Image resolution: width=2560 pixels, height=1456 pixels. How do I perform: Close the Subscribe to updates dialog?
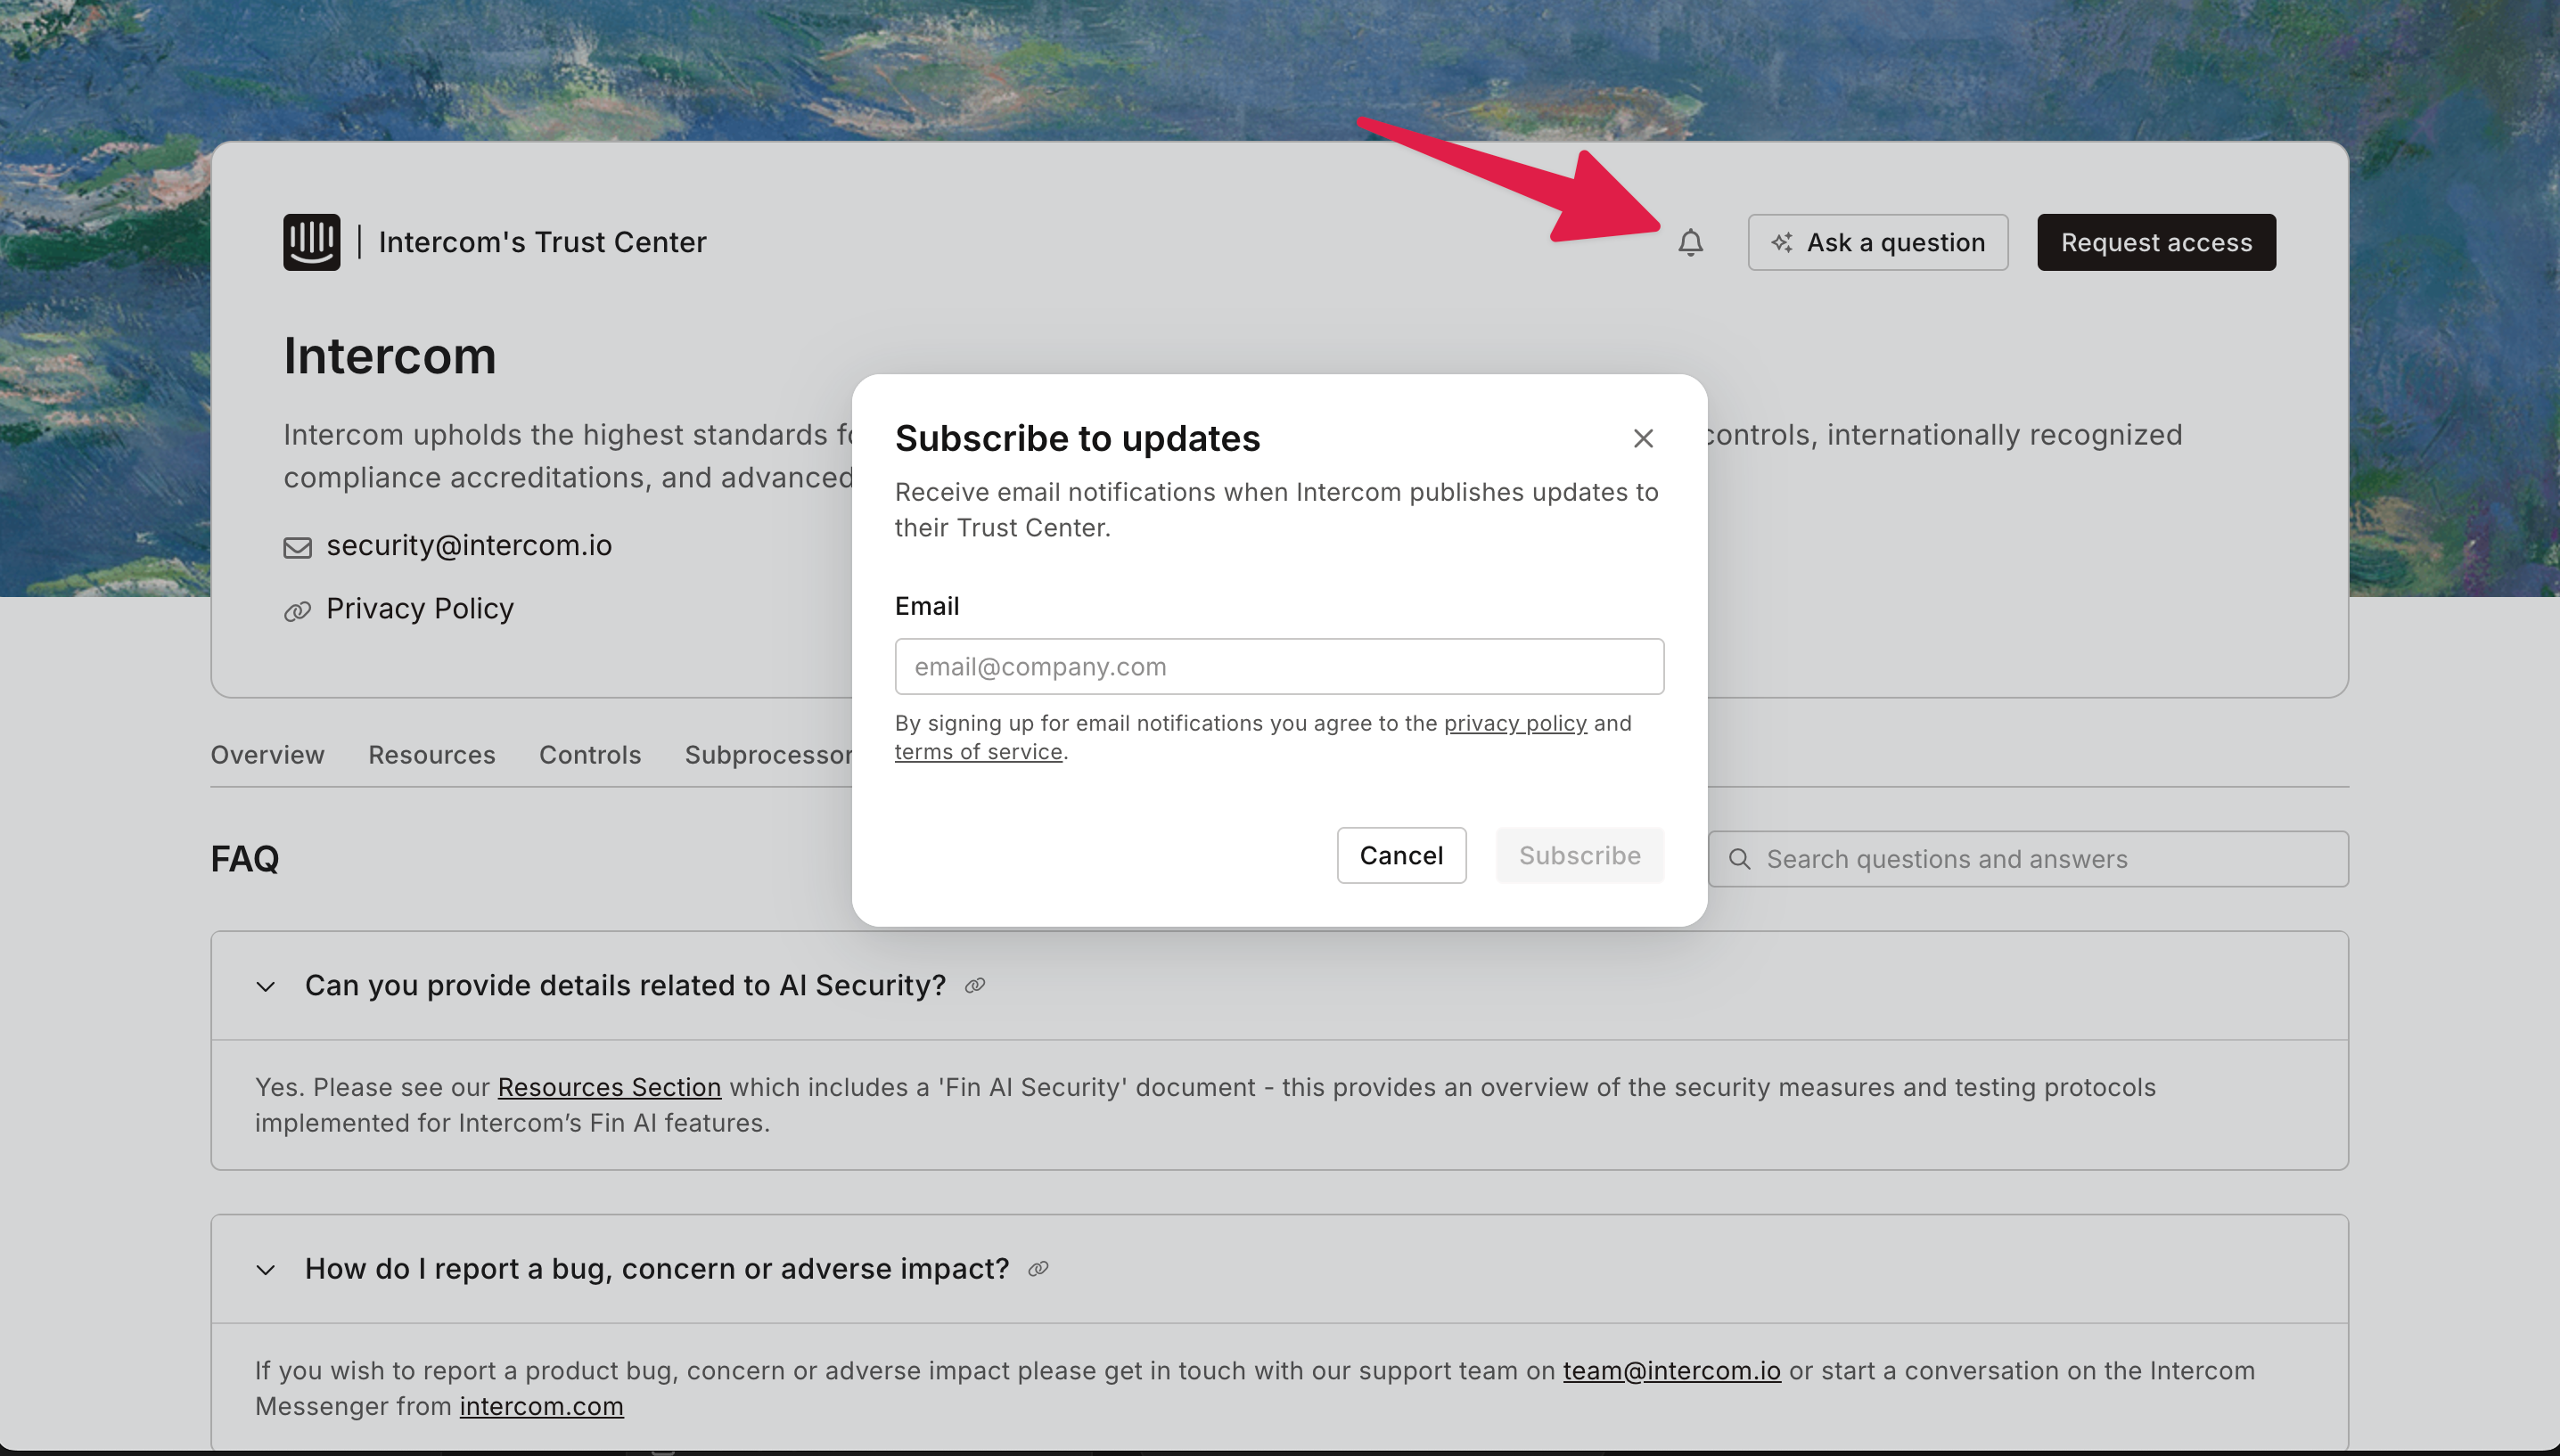pos(1643,438)
